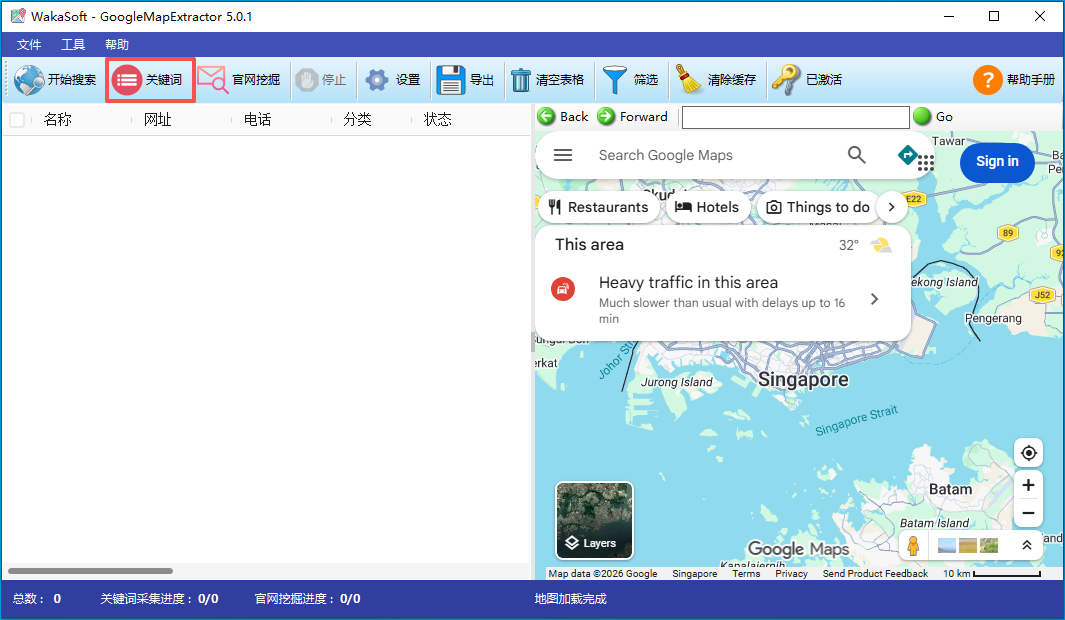1065x620 pixels.
Task: Click 地图加载完成 status text
Action: coord(571,599)
